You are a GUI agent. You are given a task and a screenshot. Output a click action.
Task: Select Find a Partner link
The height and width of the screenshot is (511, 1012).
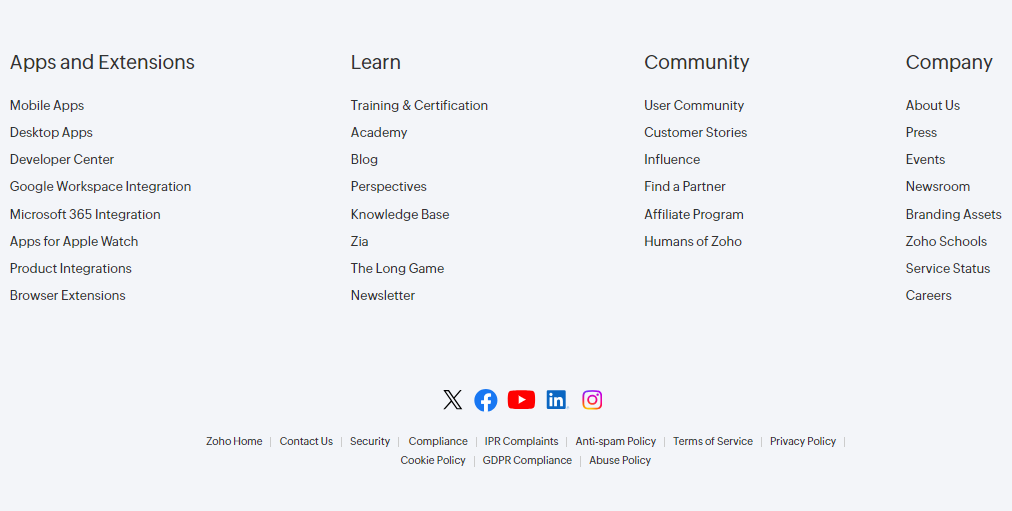685,186
